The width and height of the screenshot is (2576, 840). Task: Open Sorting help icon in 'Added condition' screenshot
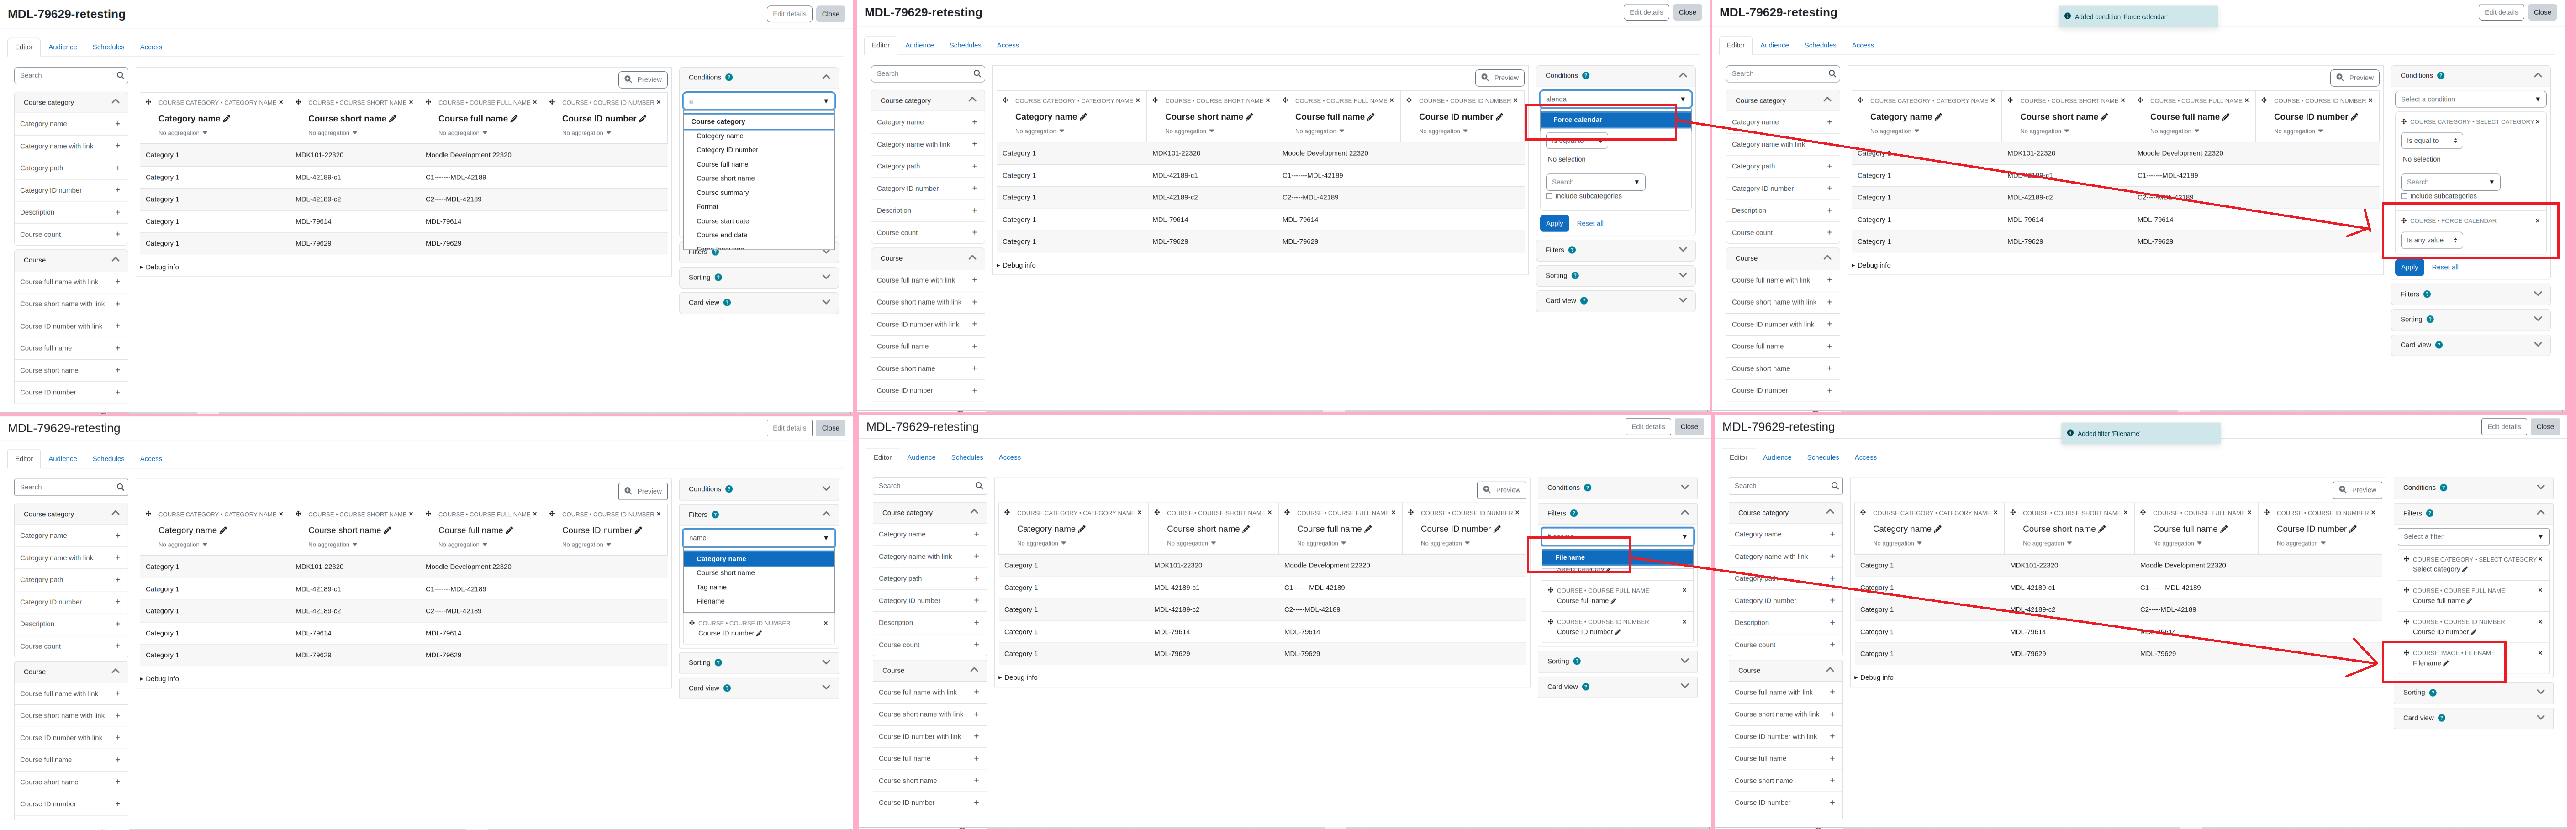[2430, 320]
